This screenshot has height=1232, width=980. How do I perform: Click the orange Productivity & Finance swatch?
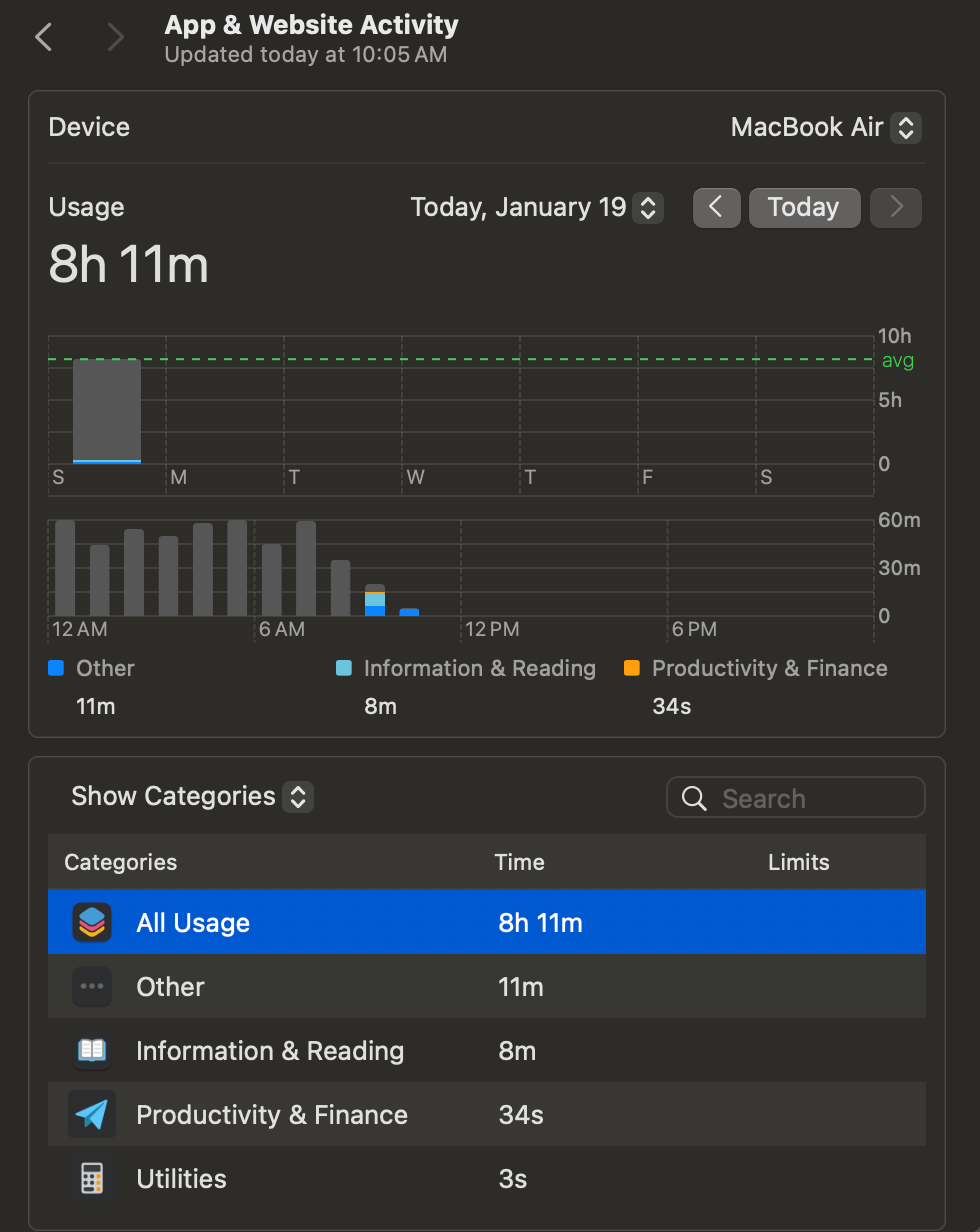[631, 668]
